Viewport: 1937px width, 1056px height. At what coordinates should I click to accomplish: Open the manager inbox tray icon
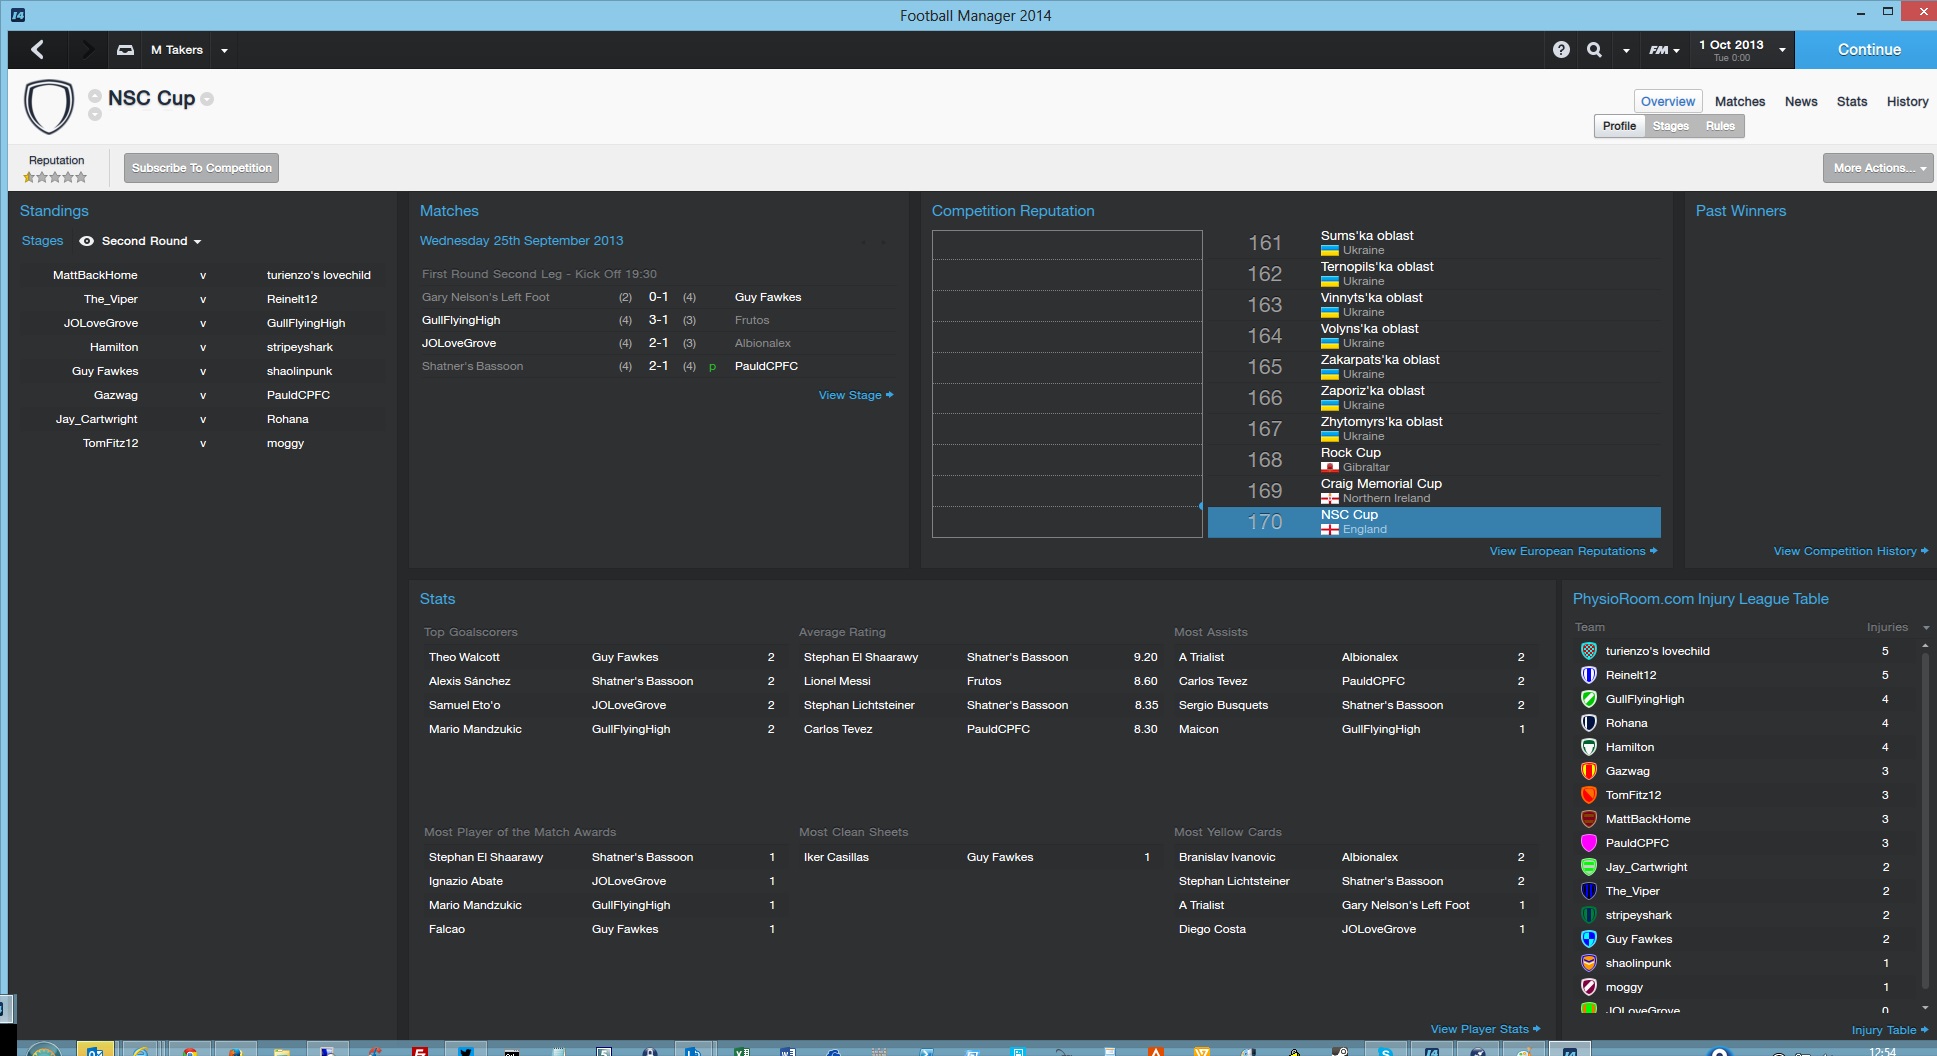(125, 50)
